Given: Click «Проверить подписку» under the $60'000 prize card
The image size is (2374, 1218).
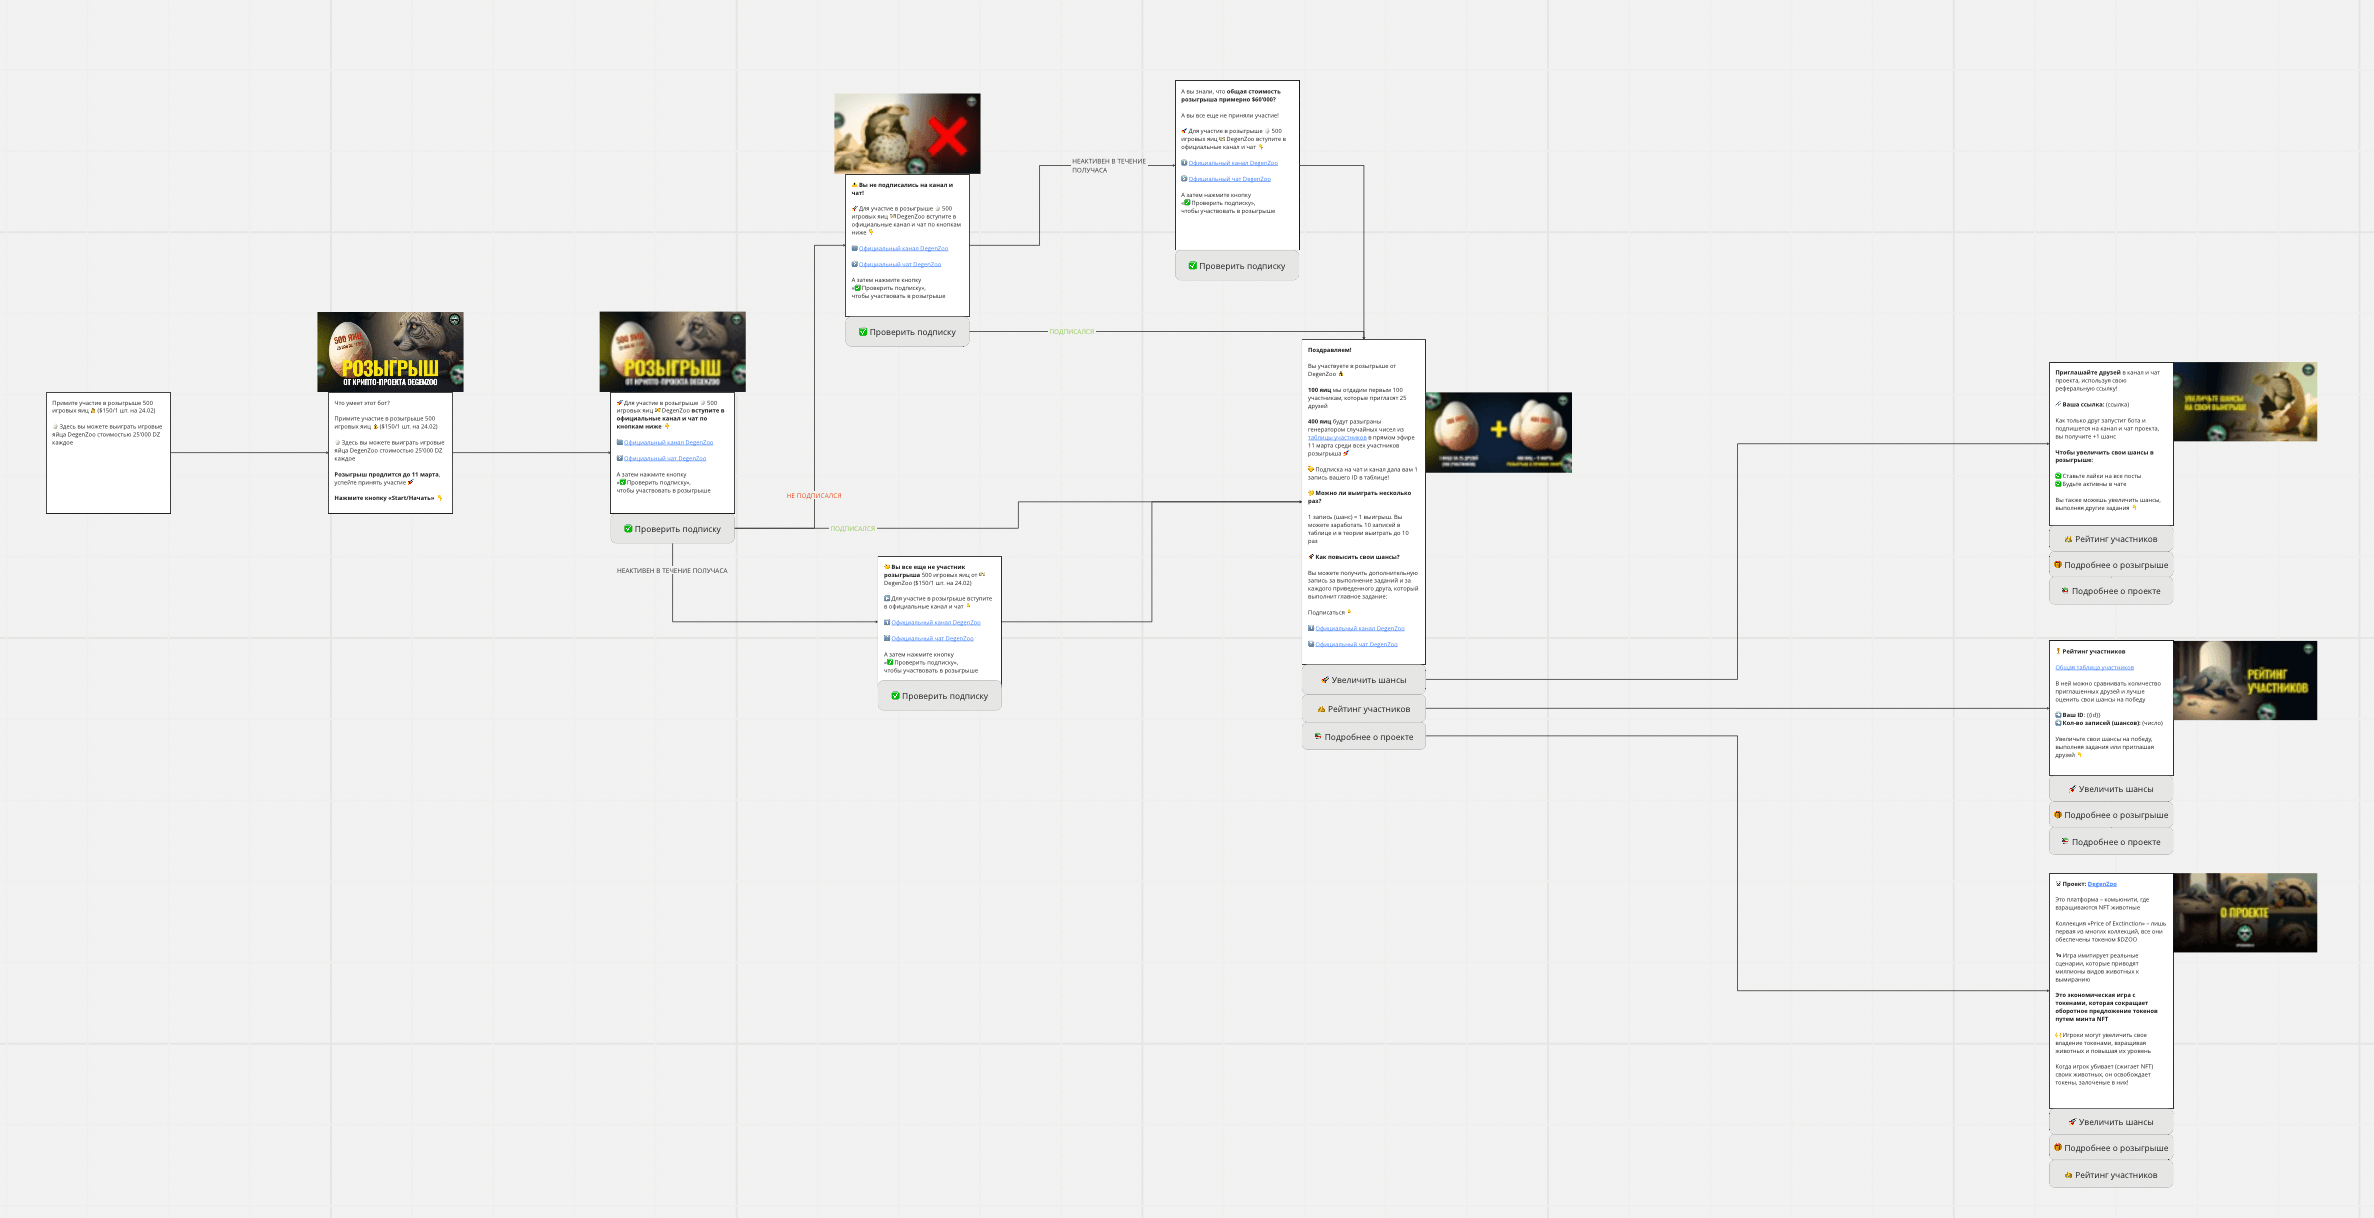Looking at the screenshot, I should [1237, 266].
